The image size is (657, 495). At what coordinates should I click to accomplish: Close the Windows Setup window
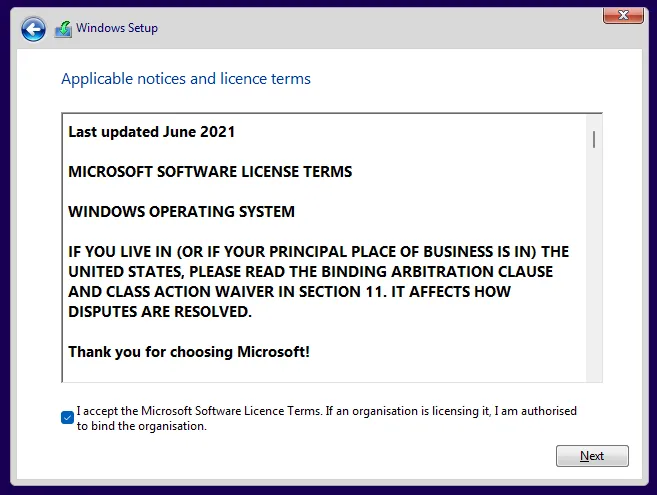623,14
